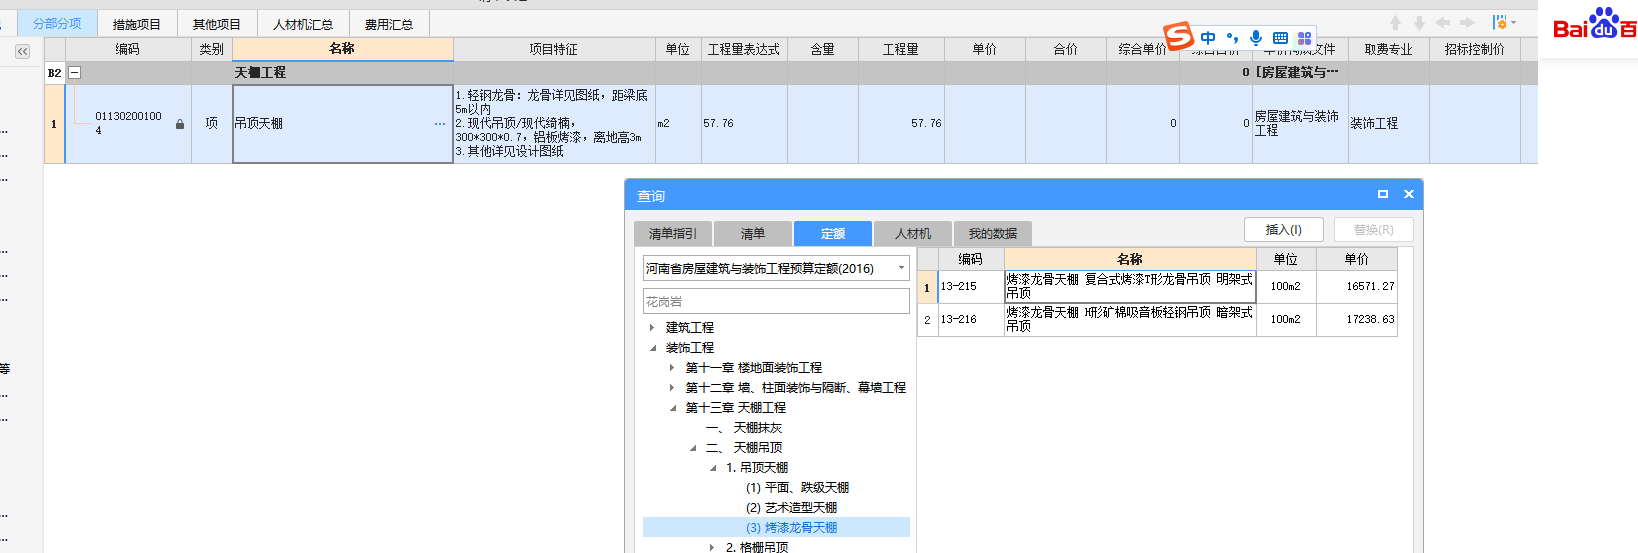Click the 工程量表达式 column header
The height and width of the screenshot is (553, 1638).
744,49
